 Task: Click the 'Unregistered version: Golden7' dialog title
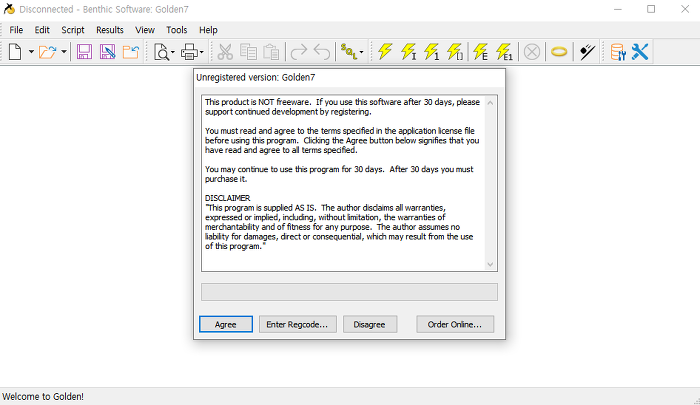tap(255, 77)
